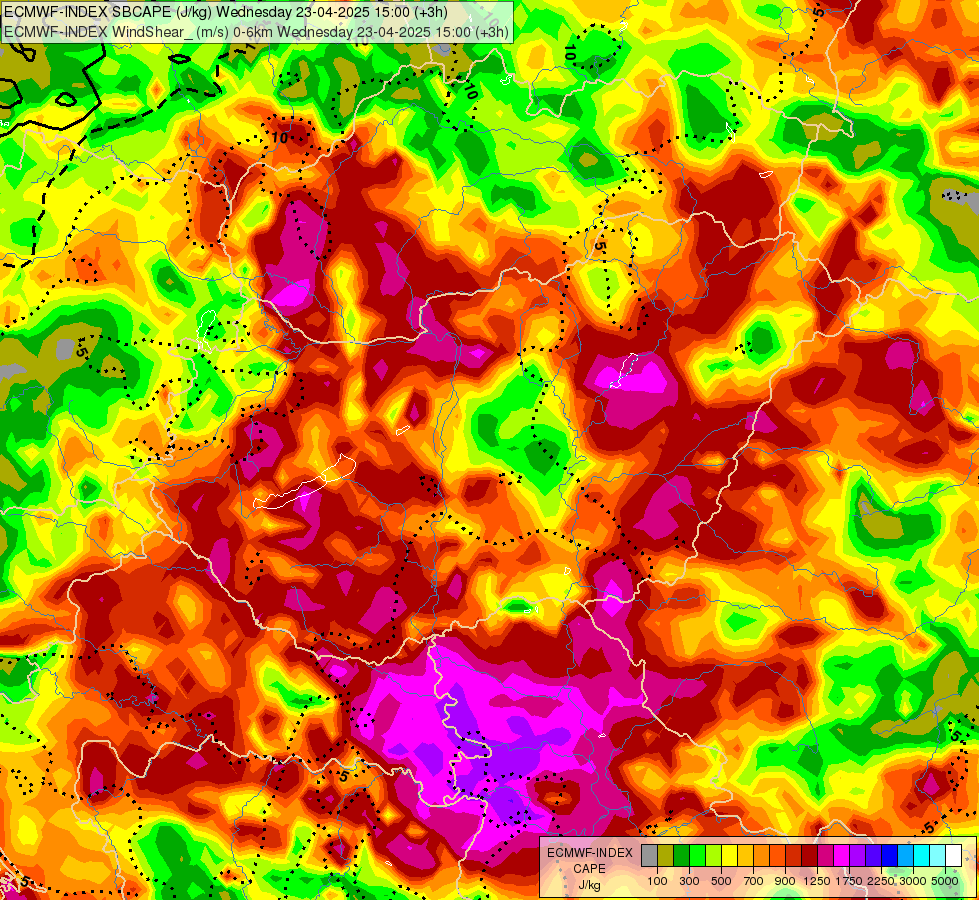979x900 pixels.
Task: Click the '700' legend value
Action: pos(754,881)
